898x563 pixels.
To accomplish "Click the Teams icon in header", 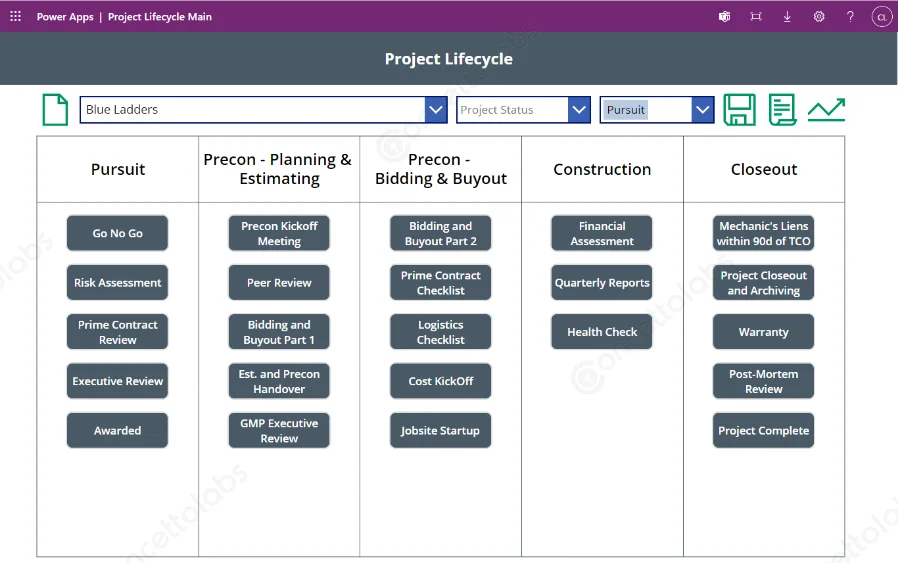I will point(725,17).
